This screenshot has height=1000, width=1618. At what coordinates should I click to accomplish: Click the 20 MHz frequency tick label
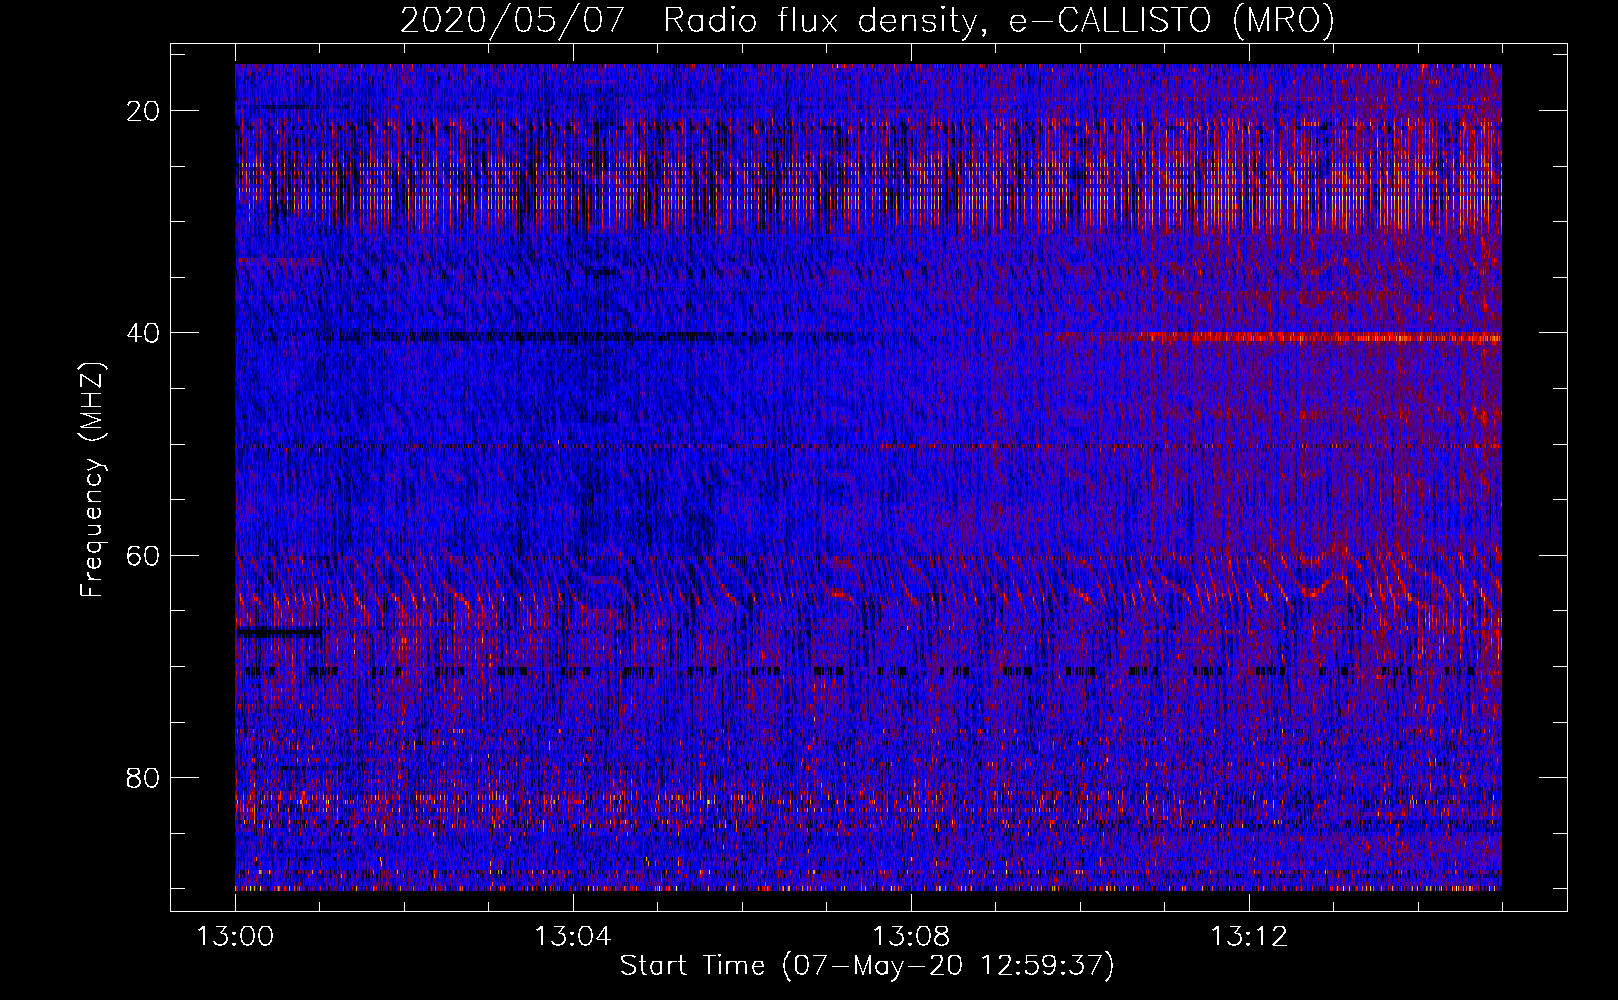pyautogui.click(x=144, y=111)
